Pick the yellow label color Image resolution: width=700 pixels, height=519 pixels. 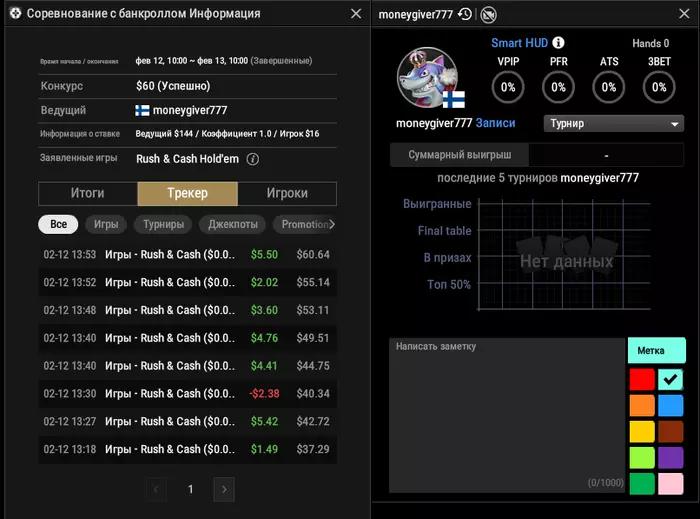(x=642, y=432)
